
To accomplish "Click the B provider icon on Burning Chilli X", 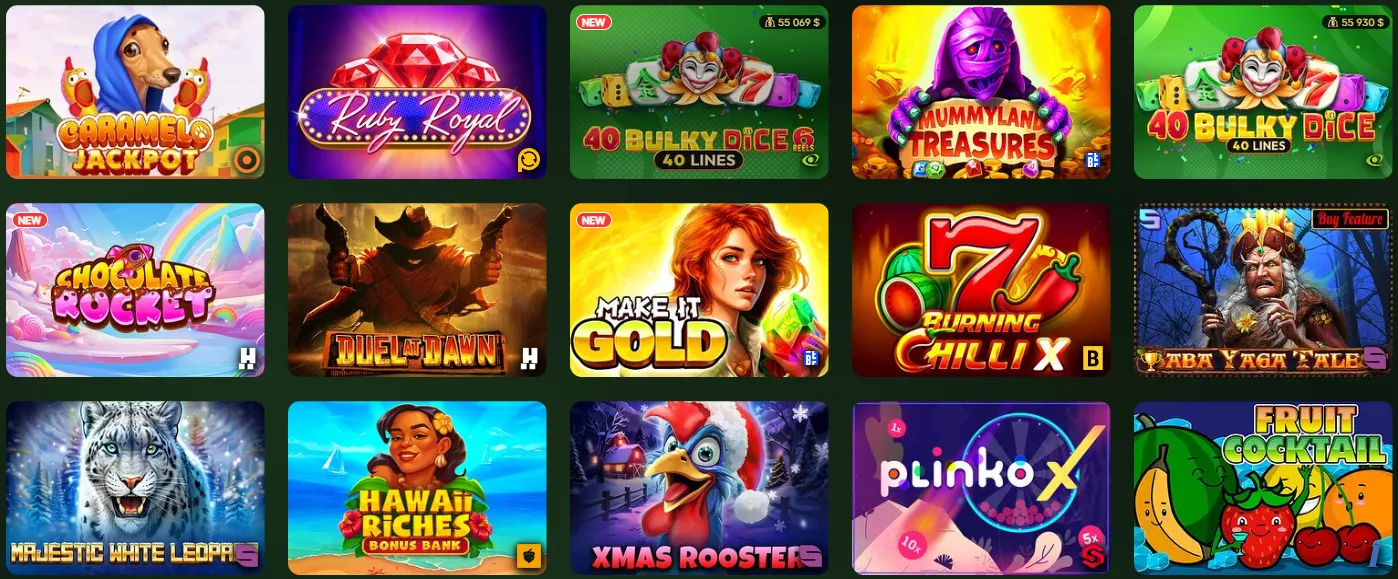I will 1092,357.
